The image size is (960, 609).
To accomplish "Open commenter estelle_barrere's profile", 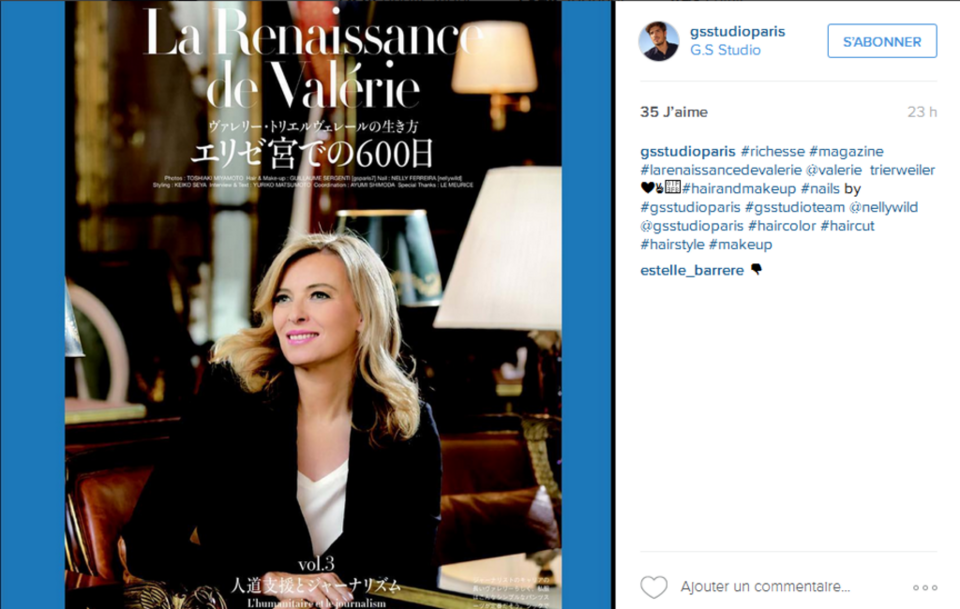I will [692, 271].
